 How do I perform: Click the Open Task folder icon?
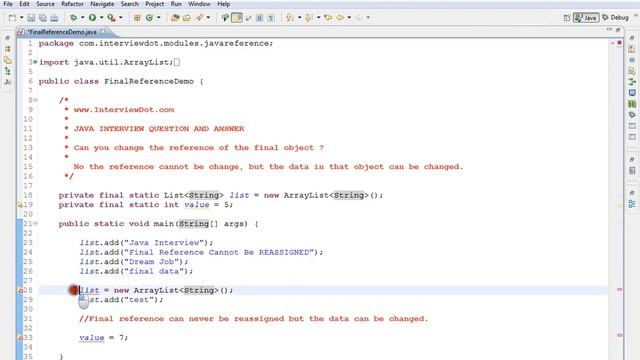187,18
